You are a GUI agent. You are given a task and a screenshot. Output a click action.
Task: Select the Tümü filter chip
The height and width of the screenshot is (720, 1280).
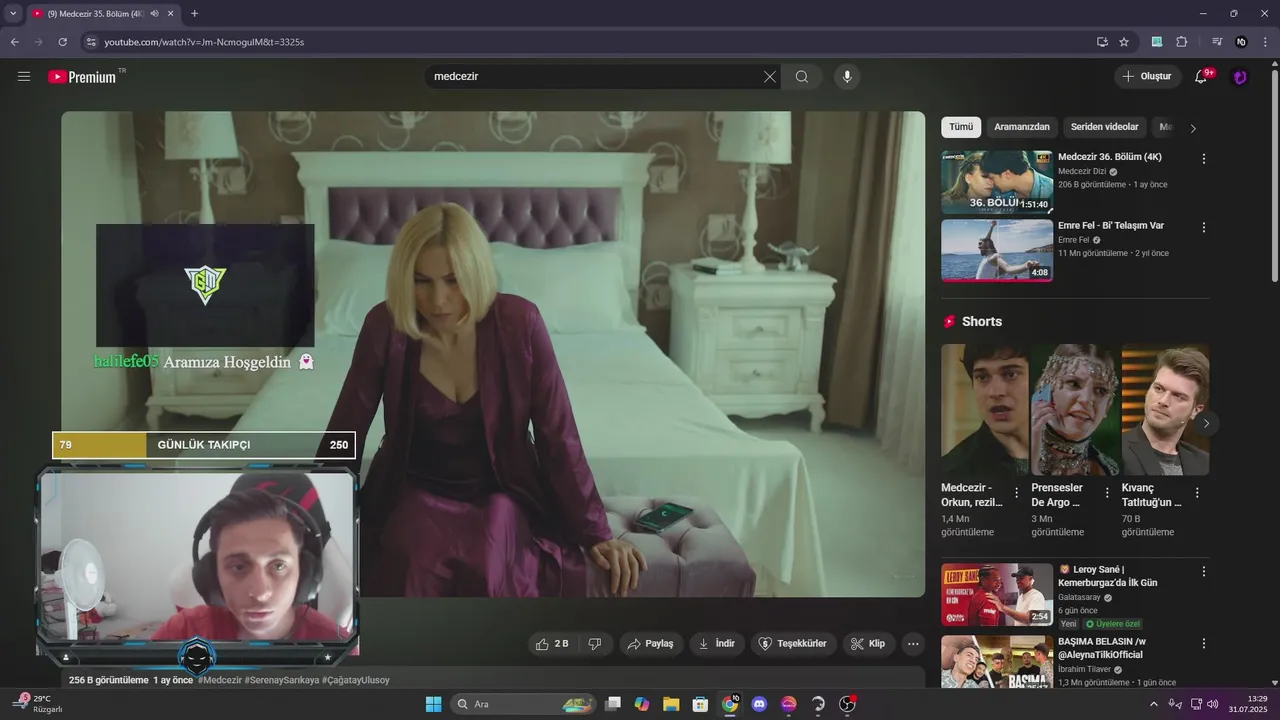click(961, 127)
